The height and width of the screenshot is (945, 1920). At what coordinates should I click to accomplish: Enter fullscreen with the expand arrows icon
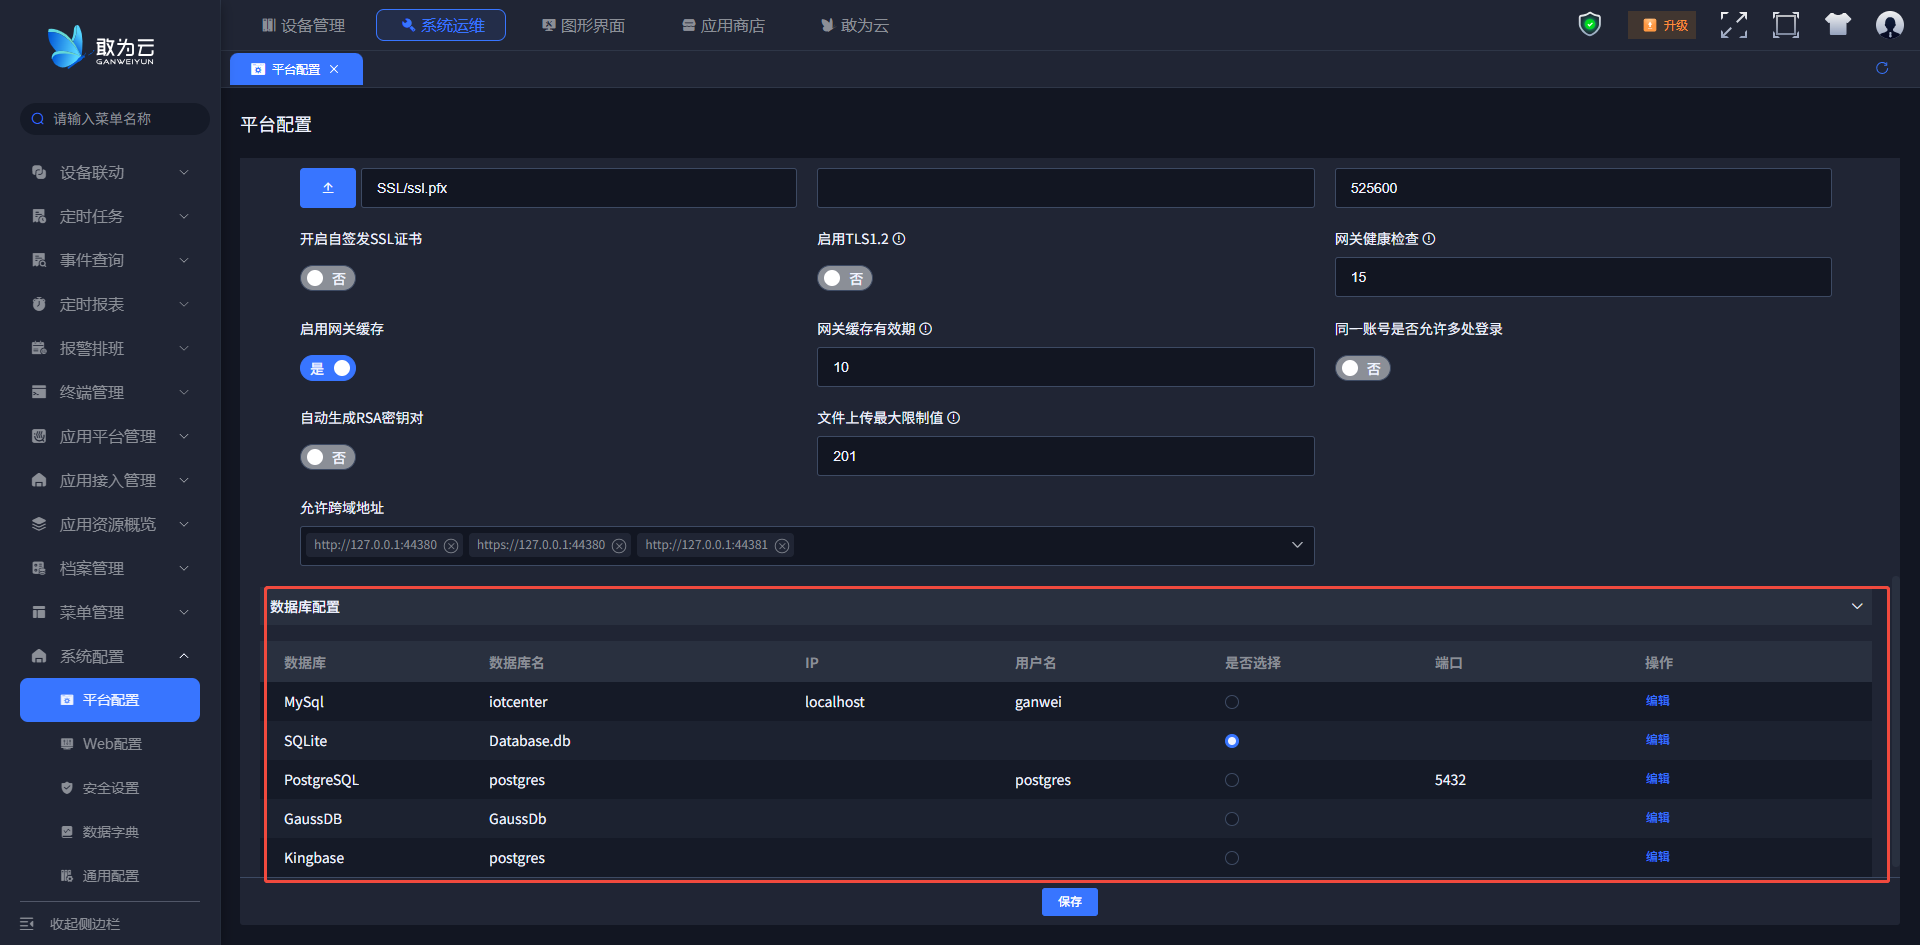pyautogui.click(x=1733, y=25)
